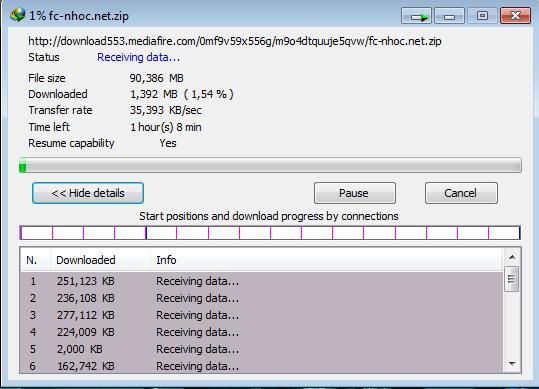Minimize the download window
Screen dimensions: 539x389
(x=449, y=16)
